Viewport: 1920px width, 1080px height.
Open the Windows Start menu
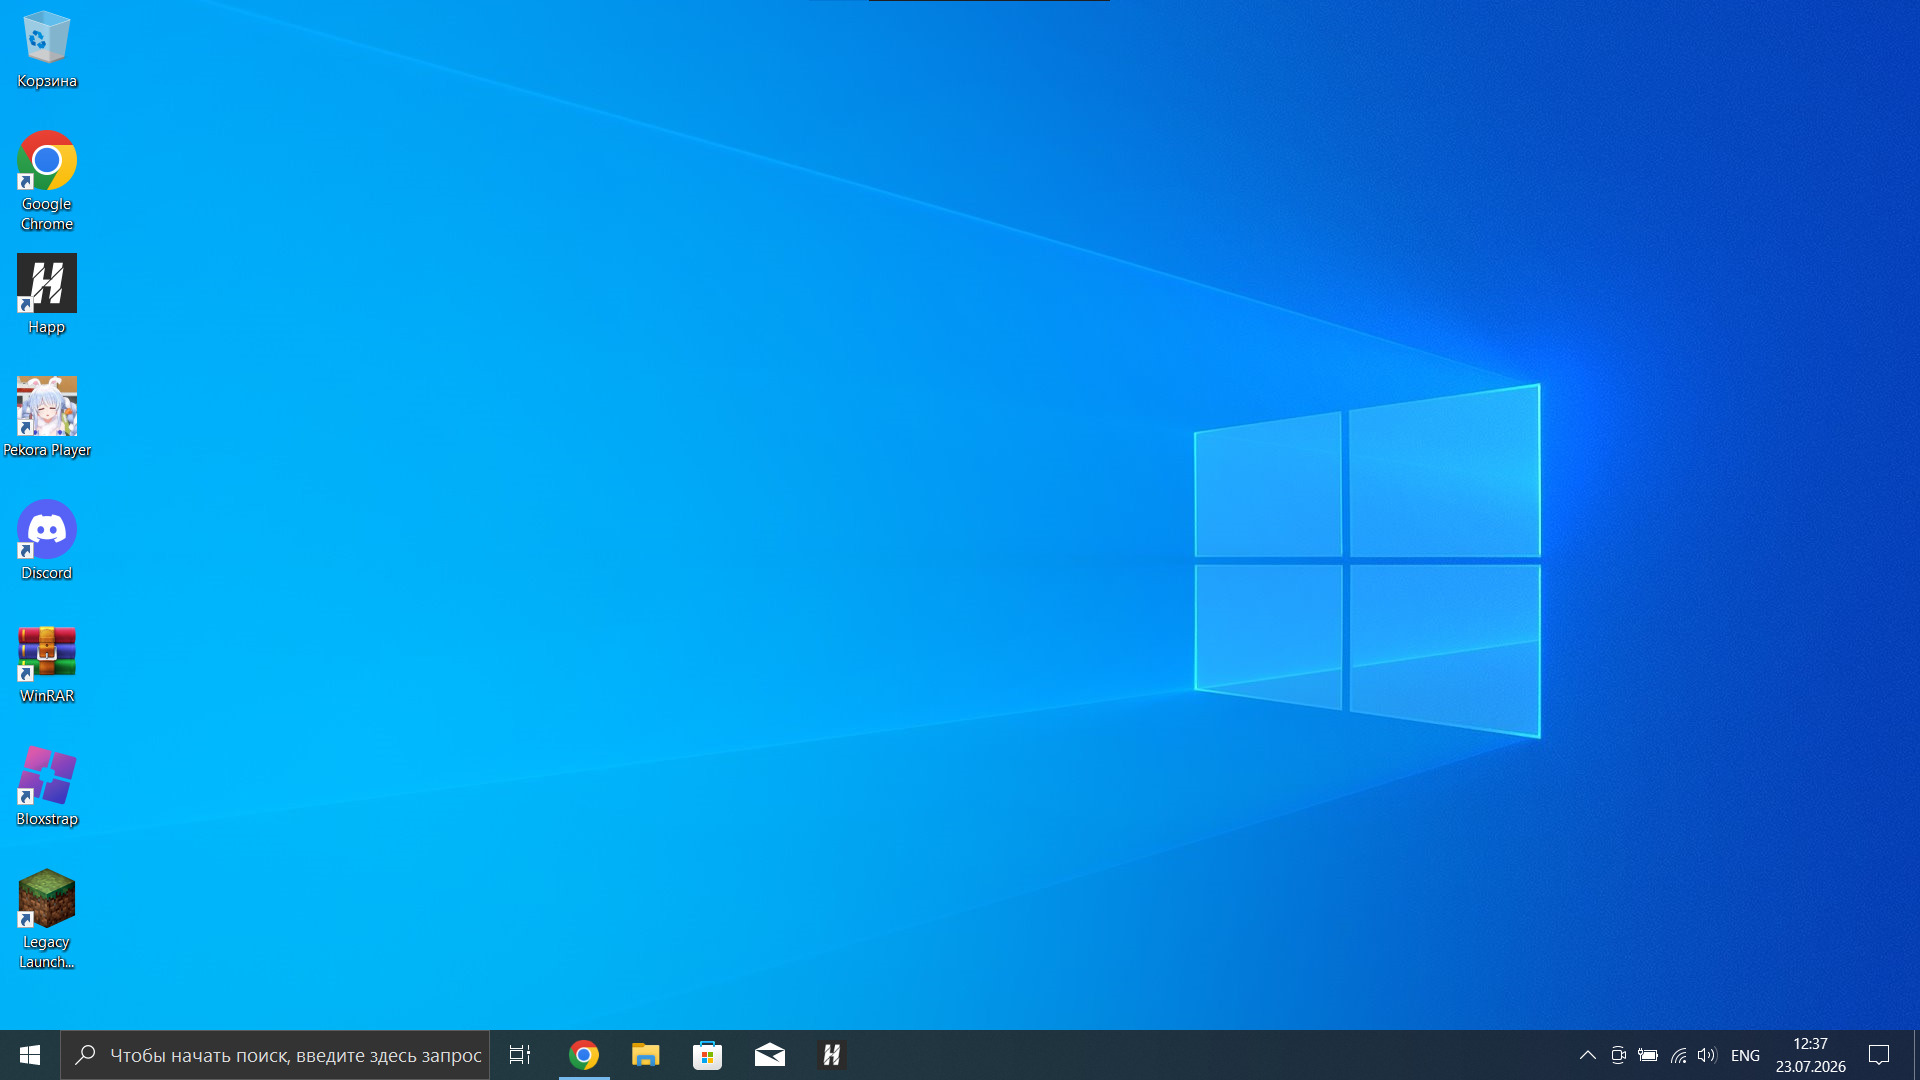click(30, 1055)
